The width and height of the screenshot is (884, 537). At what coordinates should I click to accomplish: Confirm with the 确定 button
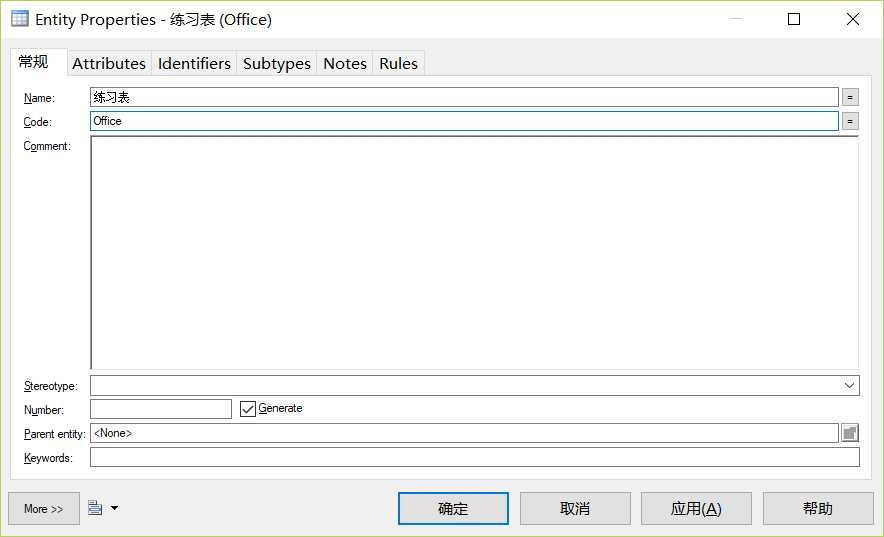coord(453,508)
